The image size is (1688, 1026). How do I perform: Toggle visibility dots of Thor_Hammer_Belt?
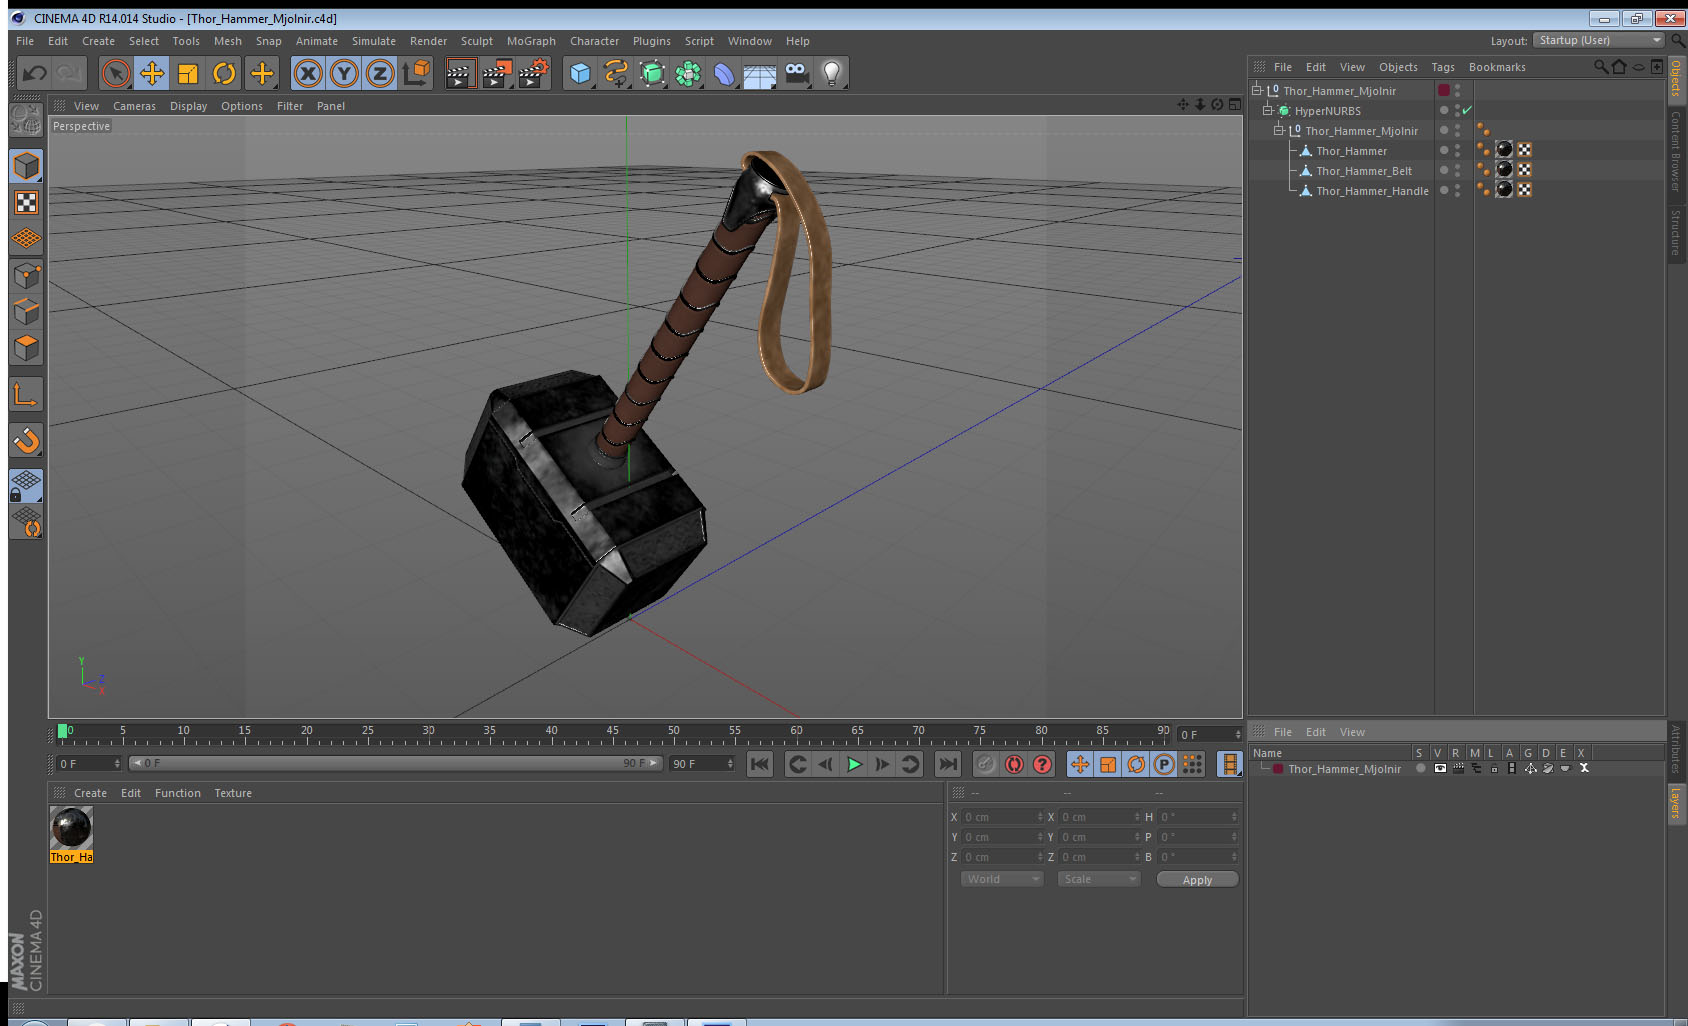tap(1457, 170)
